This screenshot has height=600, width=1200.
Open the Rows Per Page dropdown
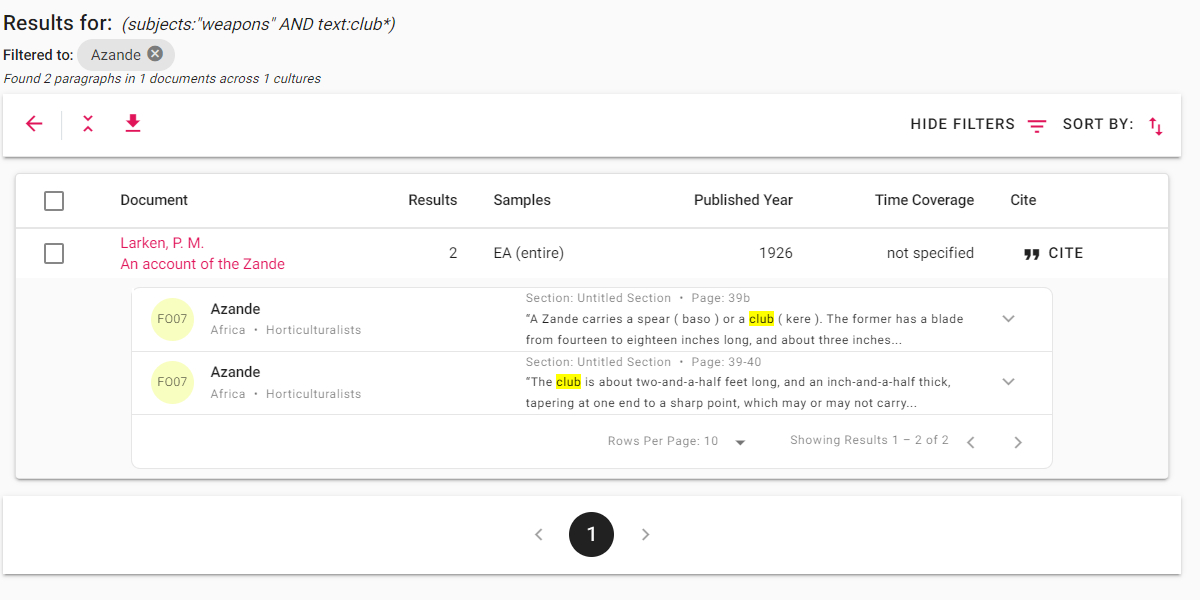pyautogui.click(x=740, y=442)
